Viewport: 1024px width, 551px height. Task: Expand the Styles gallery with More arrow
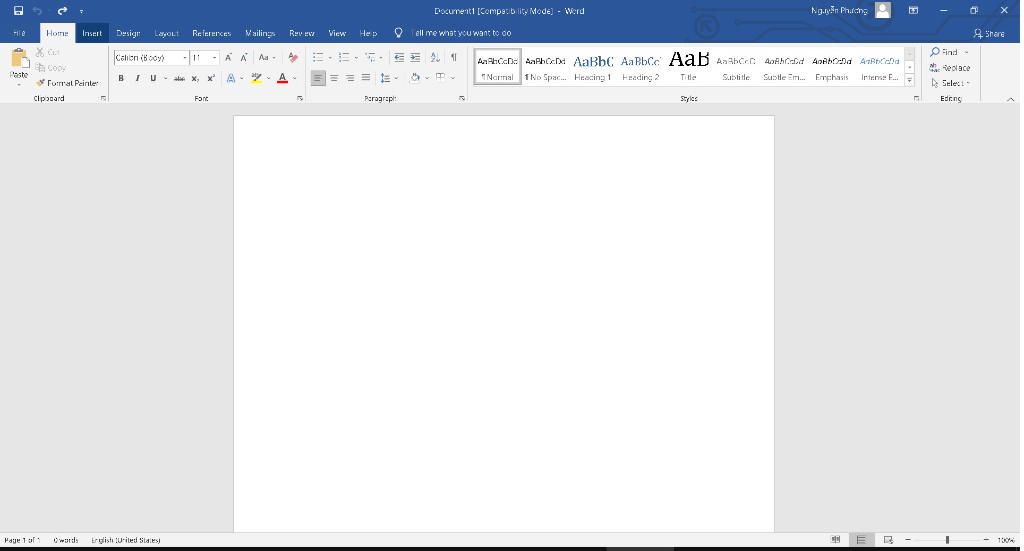[x=909, y=81]
